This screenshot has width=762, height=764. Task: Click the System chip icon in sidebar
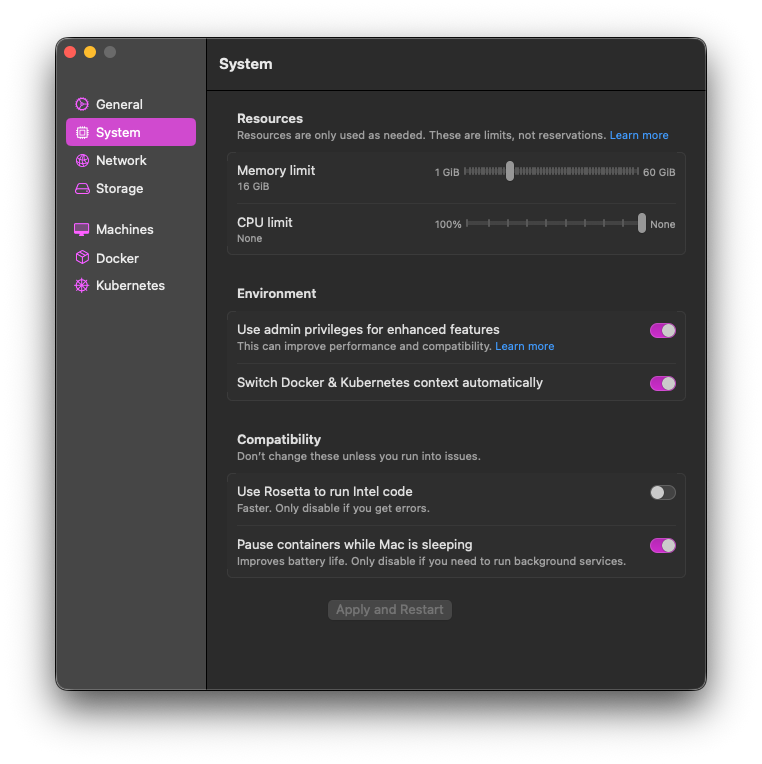(x=82, y=132)
